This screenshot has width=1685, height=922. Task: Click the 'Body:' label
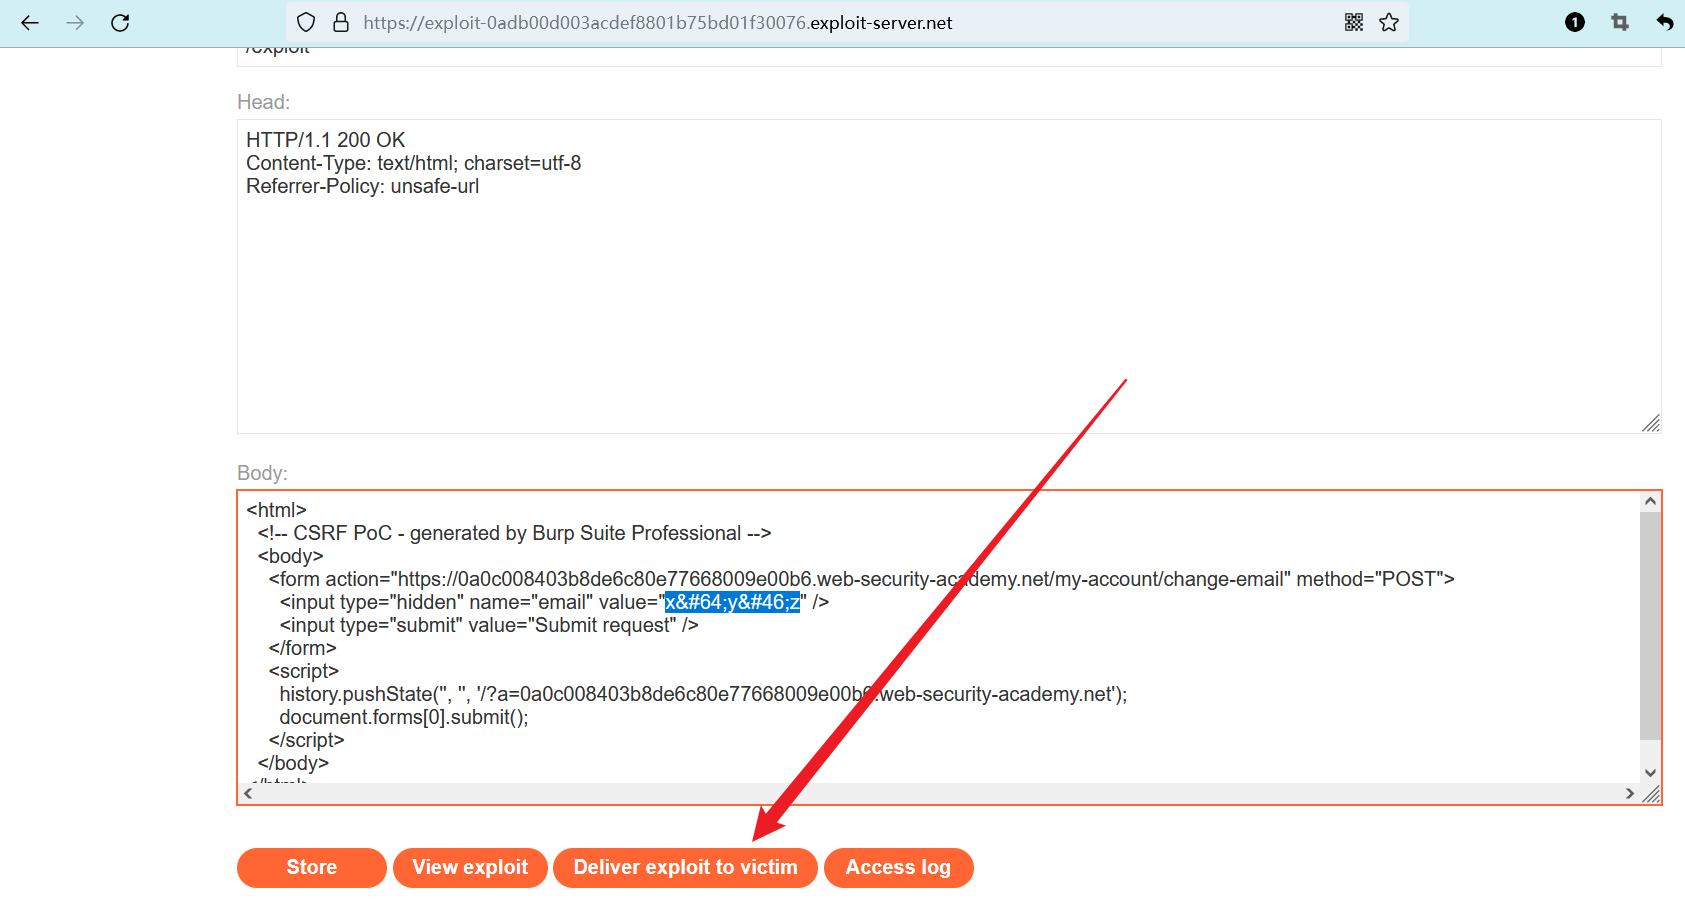point(263,473)
